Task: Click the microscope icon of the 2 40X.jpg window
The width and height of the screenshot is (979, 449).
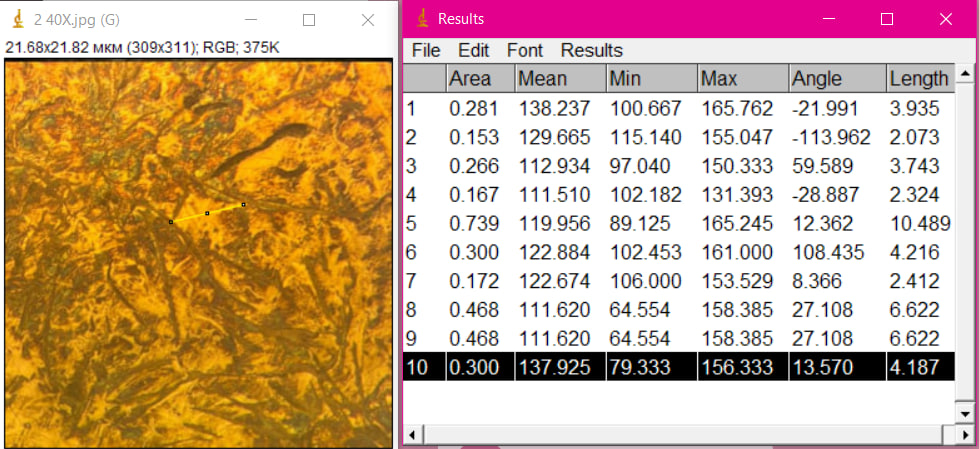Action: pos(18,20)
